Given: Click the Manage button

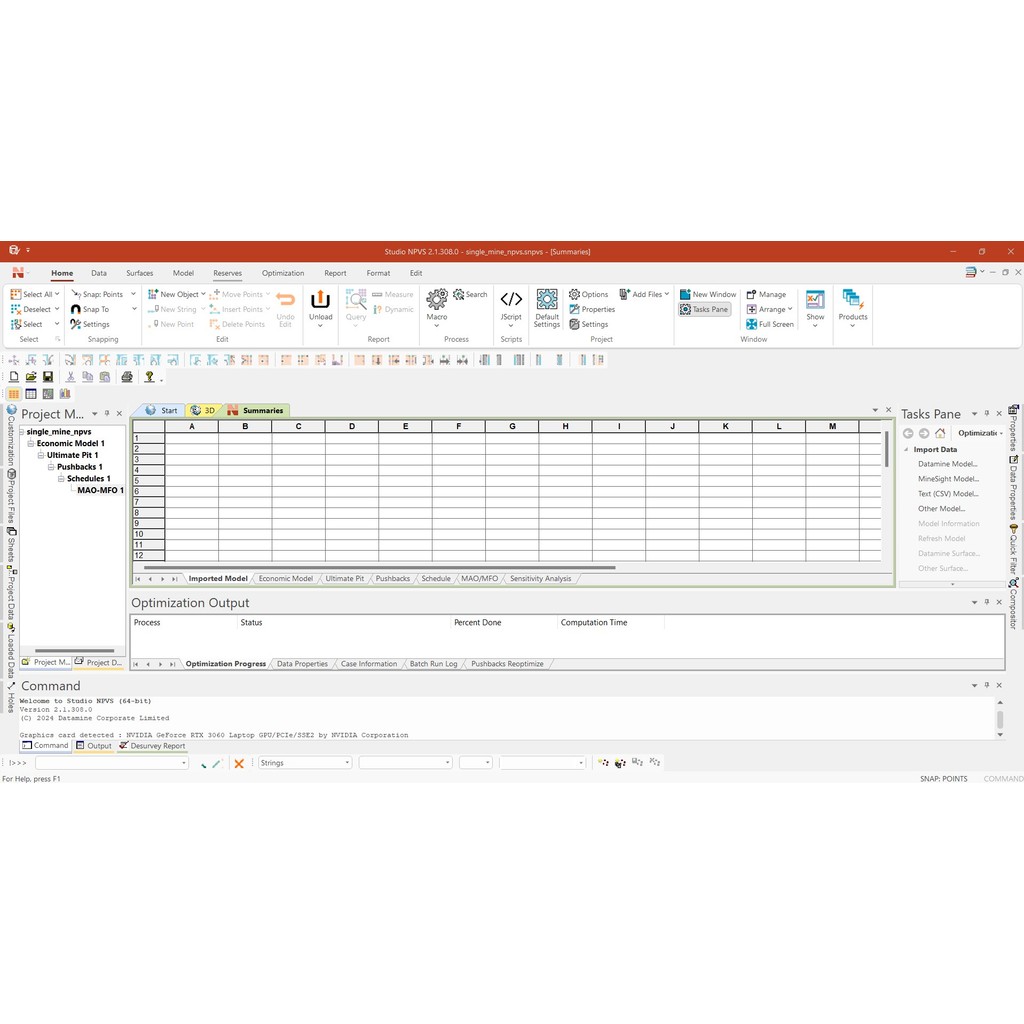Looking at the screenshot, I should (x=766, y=295).
